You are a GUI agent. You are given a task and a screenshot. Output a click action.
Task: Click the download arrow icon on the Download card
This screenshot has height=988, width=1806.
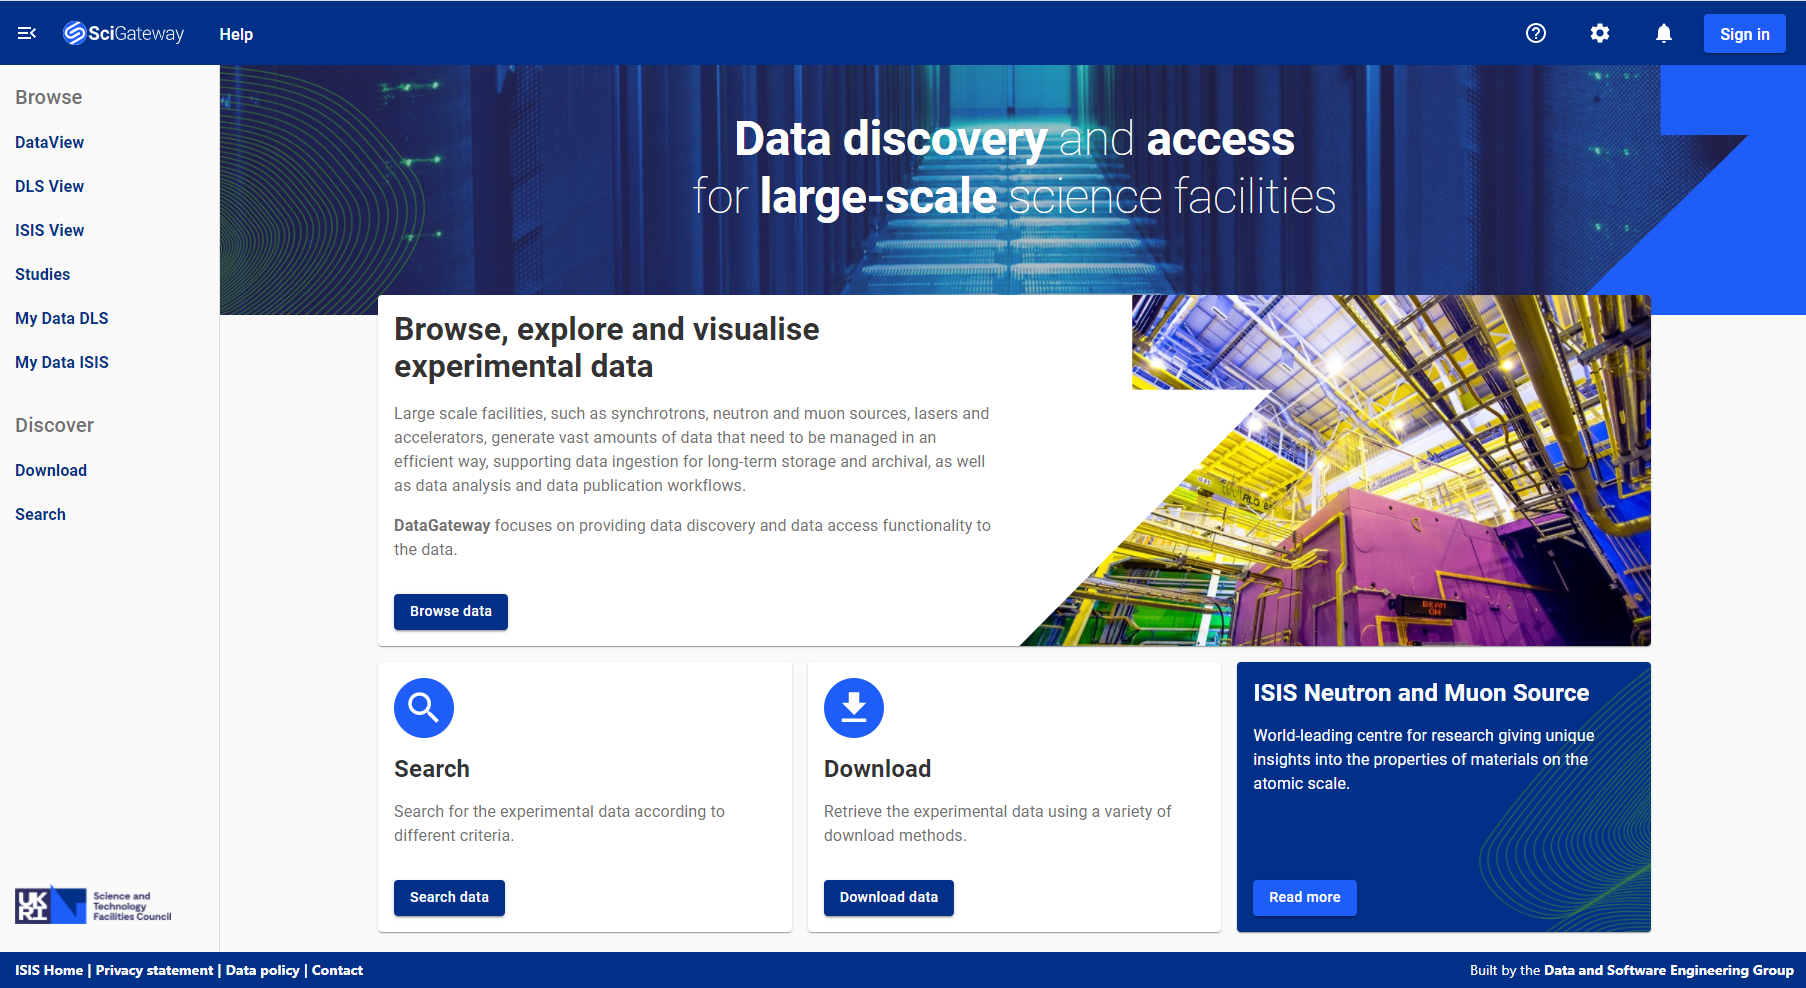pos(853,707)
